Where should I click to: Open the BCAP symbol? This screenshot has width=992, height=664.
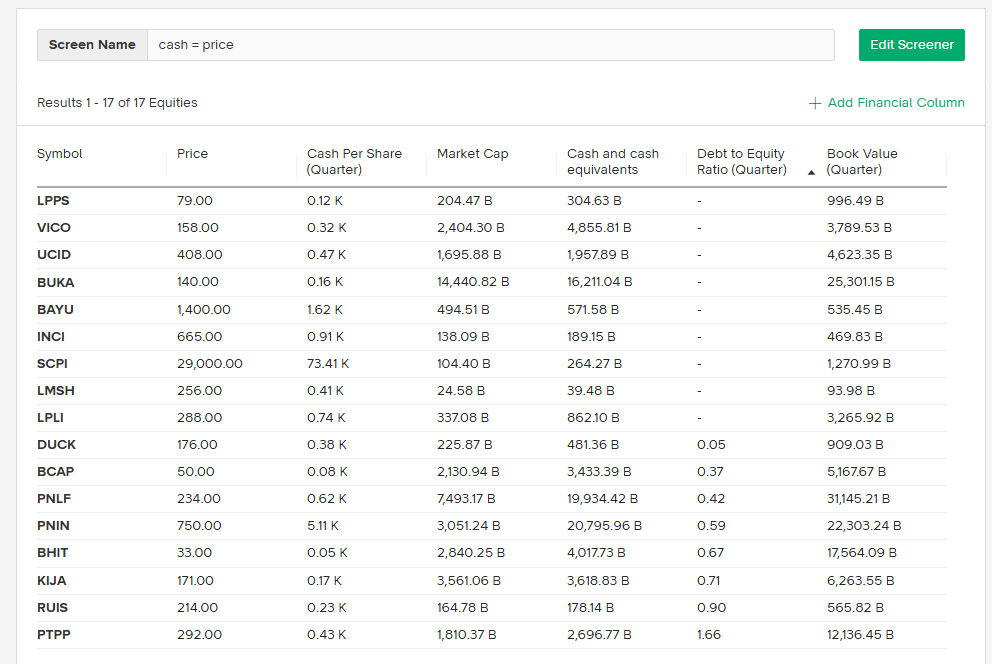(56, 472)
